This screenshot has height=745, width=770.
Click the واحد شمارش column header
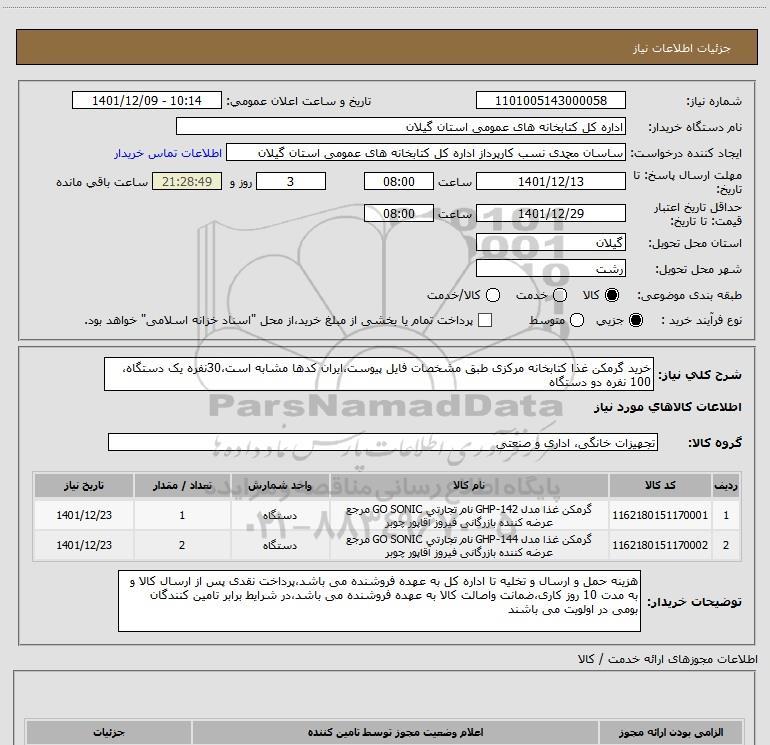(x=279, y=485)
